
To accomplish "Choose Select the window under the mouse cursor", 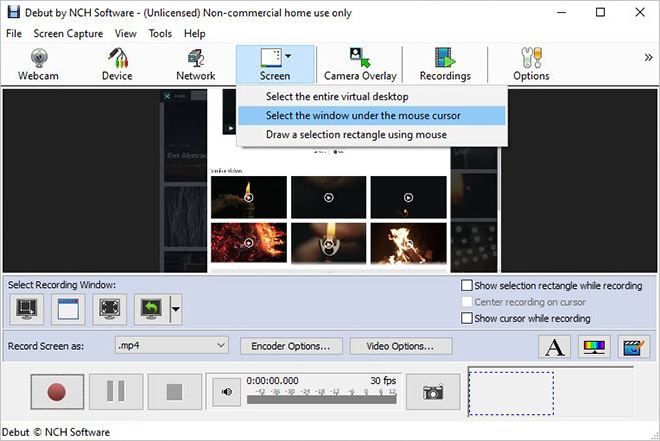I will 372,116.
